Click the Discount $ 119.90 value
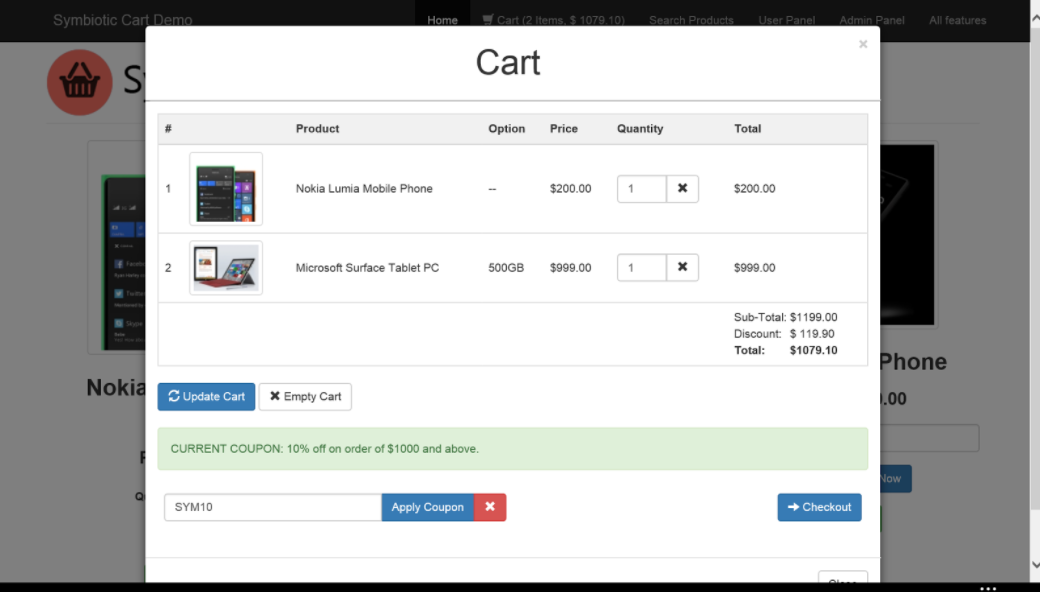Image resolution: width=1040 pixels, height=592 pixels. click(812, 334)
